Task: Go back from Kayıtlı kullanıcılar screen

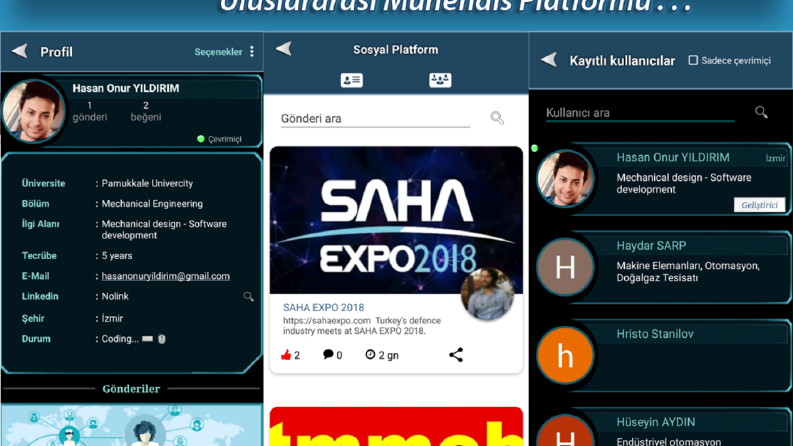Action: pos(549,60)
